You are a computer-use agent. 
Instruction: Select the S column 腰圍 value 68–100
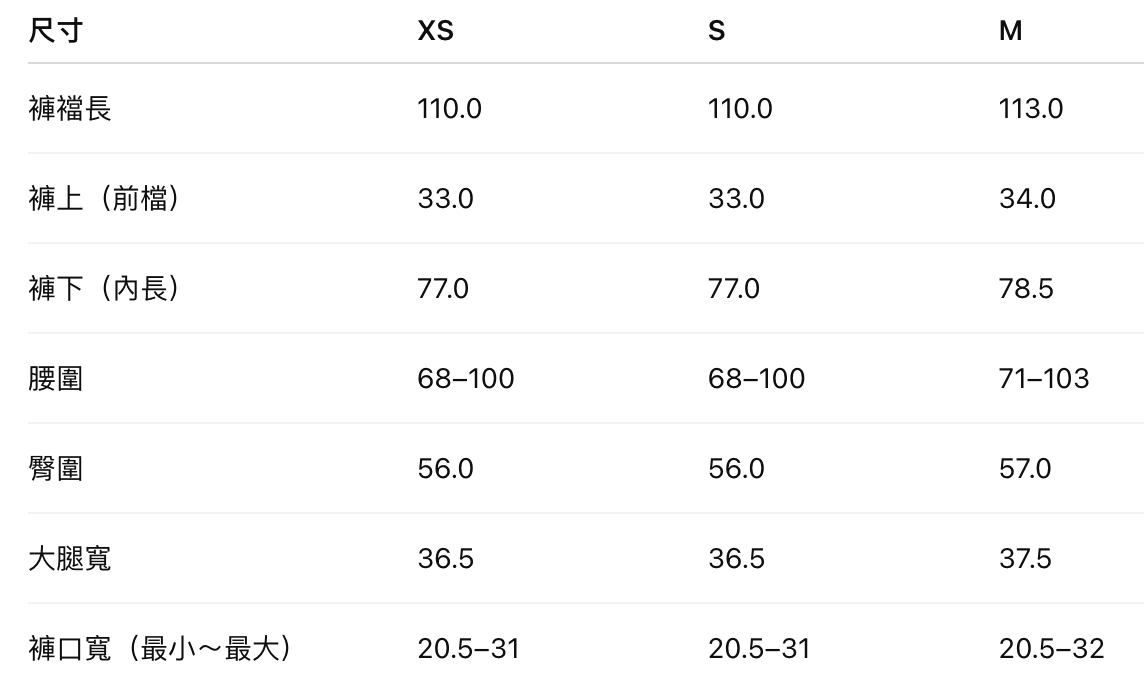click(756, 378)
